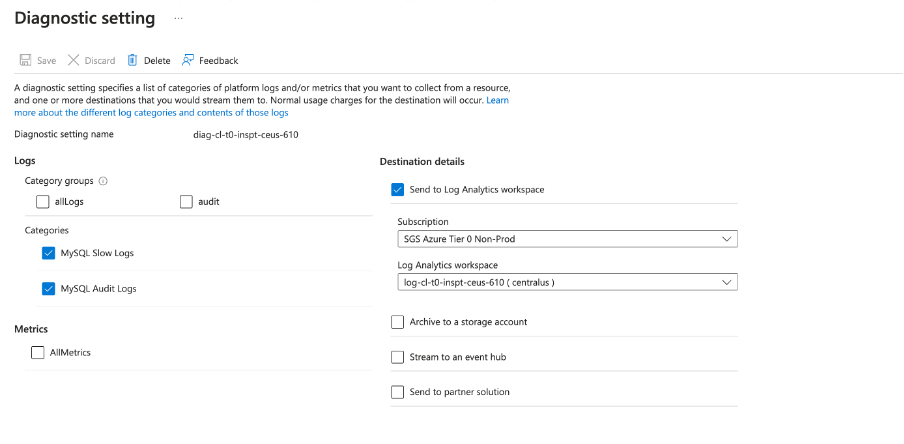Expand the Subscription dropdown

pos(567,239)
